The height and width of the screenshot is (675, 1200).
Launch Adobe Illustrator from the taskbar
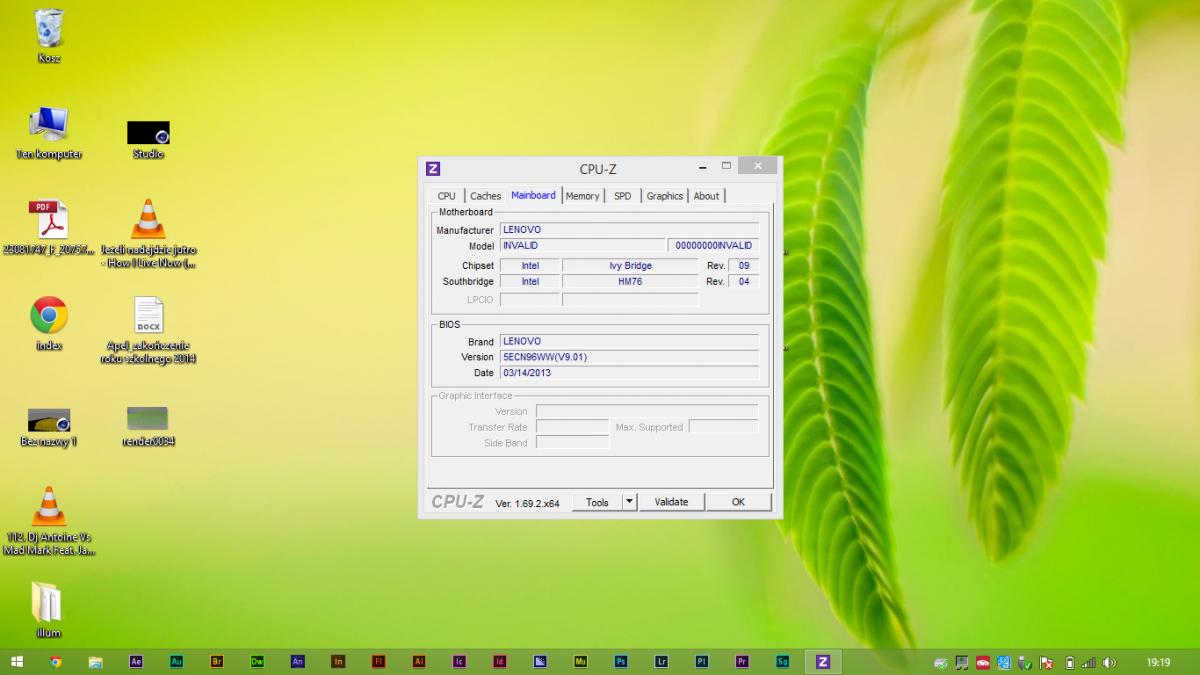point(419,662)
